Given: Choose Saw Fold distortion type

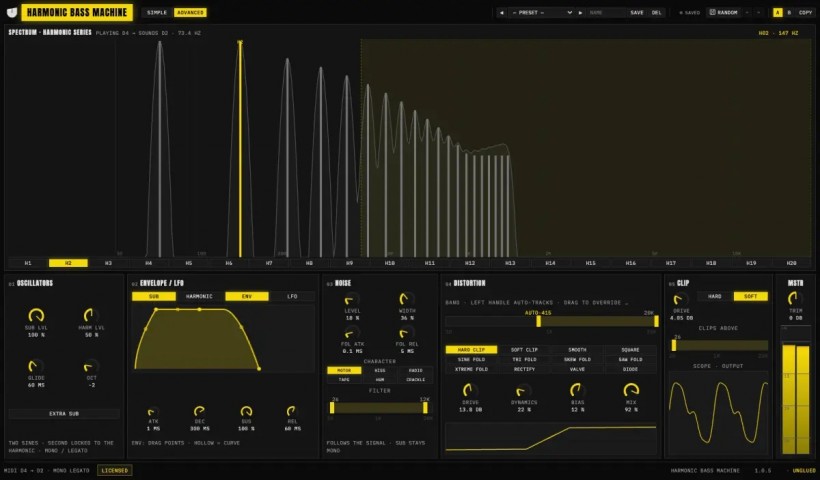Looking at the screenshot, I should (x=630, y=359).
